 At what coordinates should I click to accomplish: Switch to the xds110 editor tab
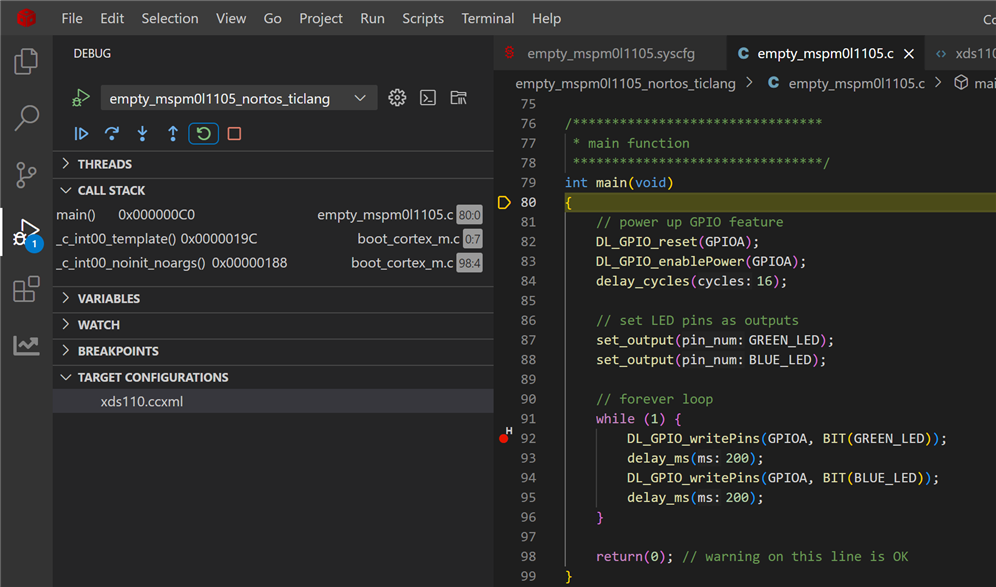(x=962, y=53)
